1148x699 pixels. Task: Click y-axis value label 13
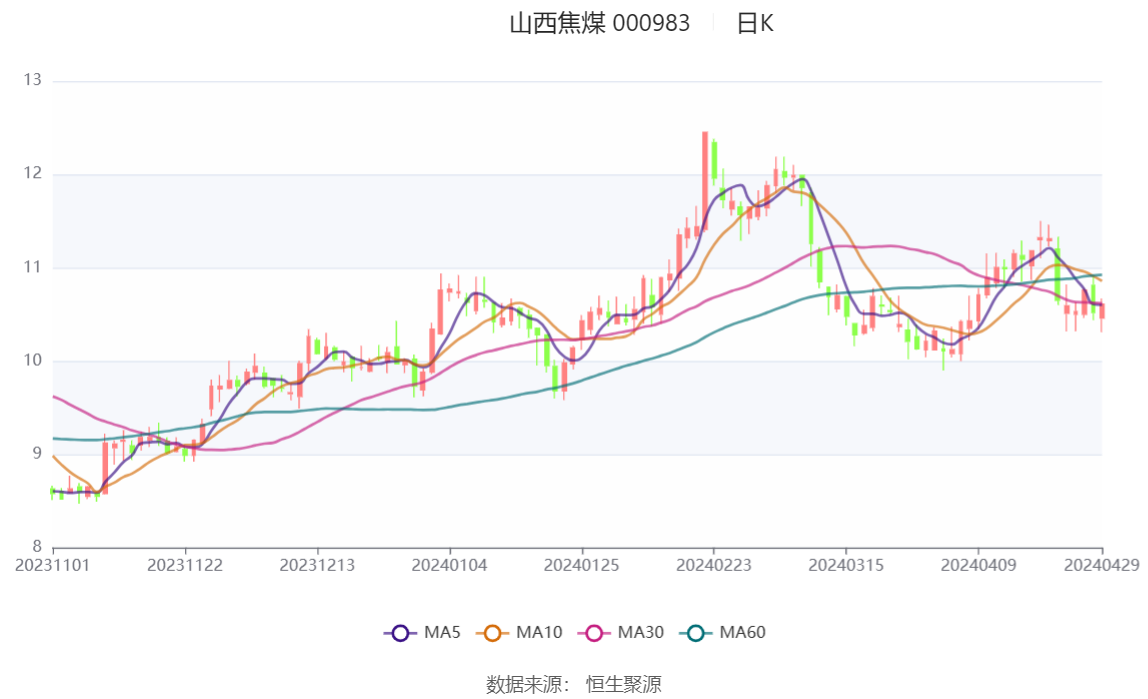(32, 80)
